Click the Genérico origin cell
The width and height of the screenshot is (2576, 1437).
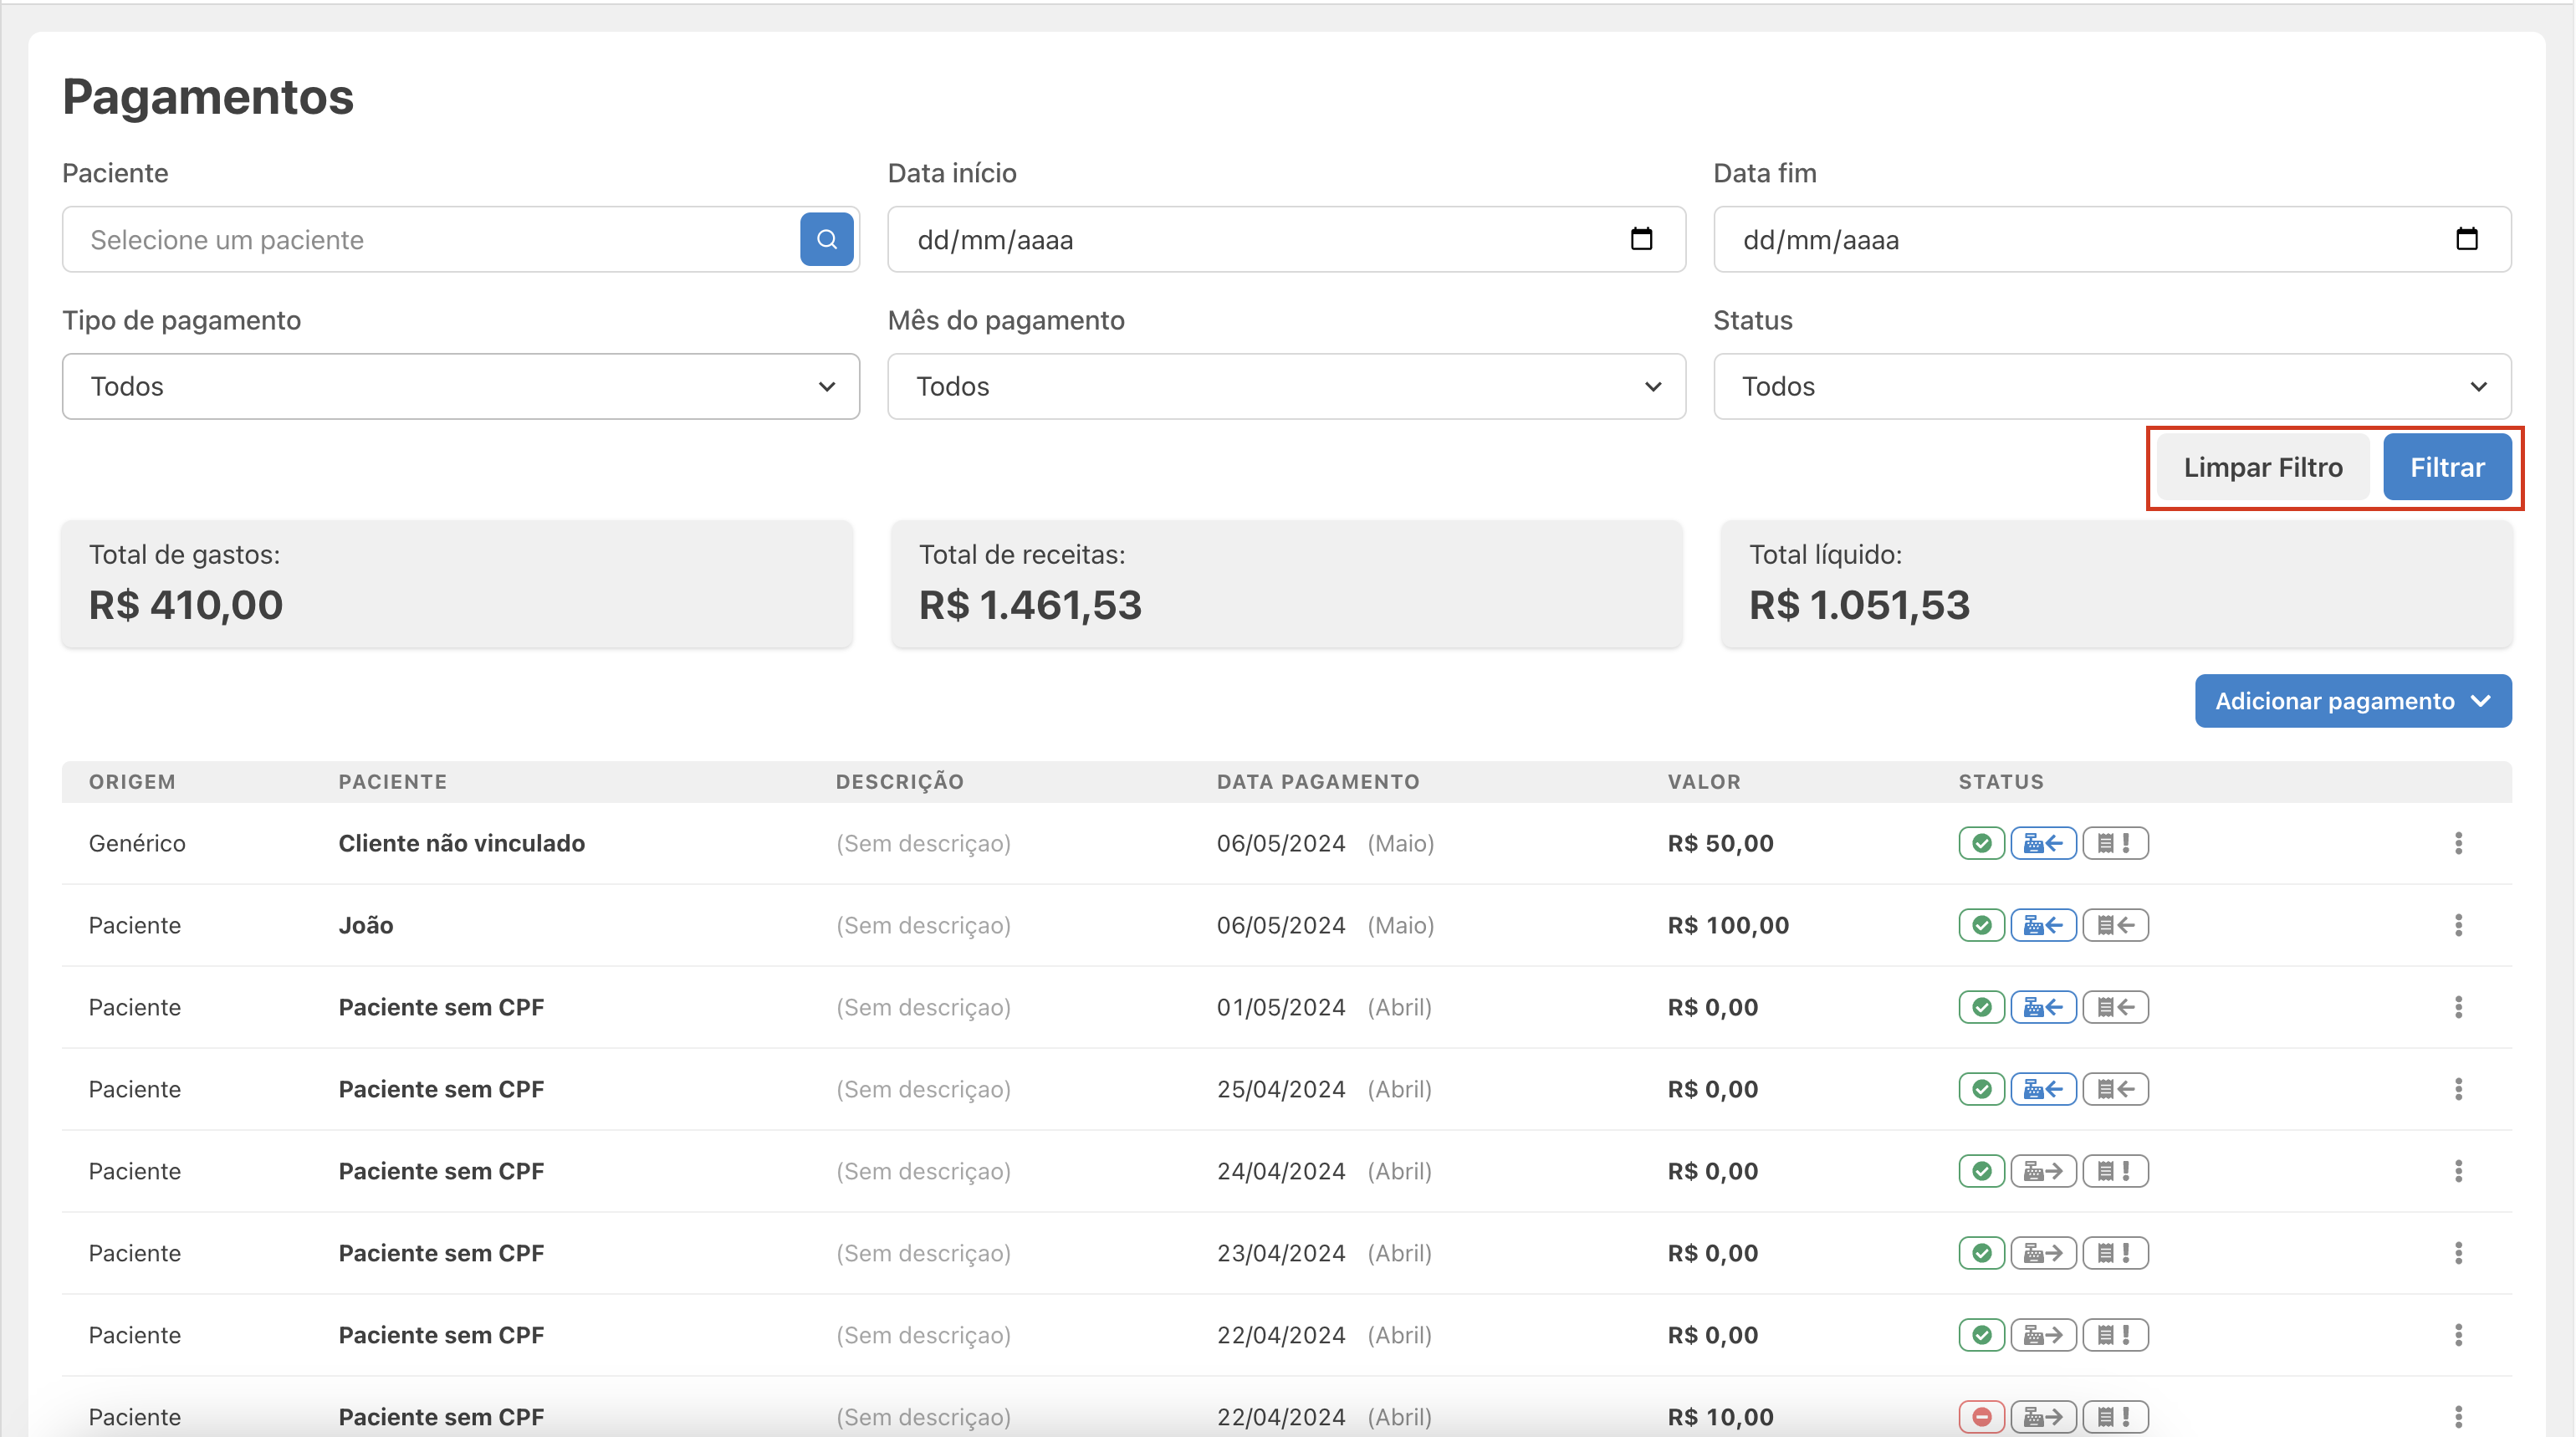pos(137,843)
